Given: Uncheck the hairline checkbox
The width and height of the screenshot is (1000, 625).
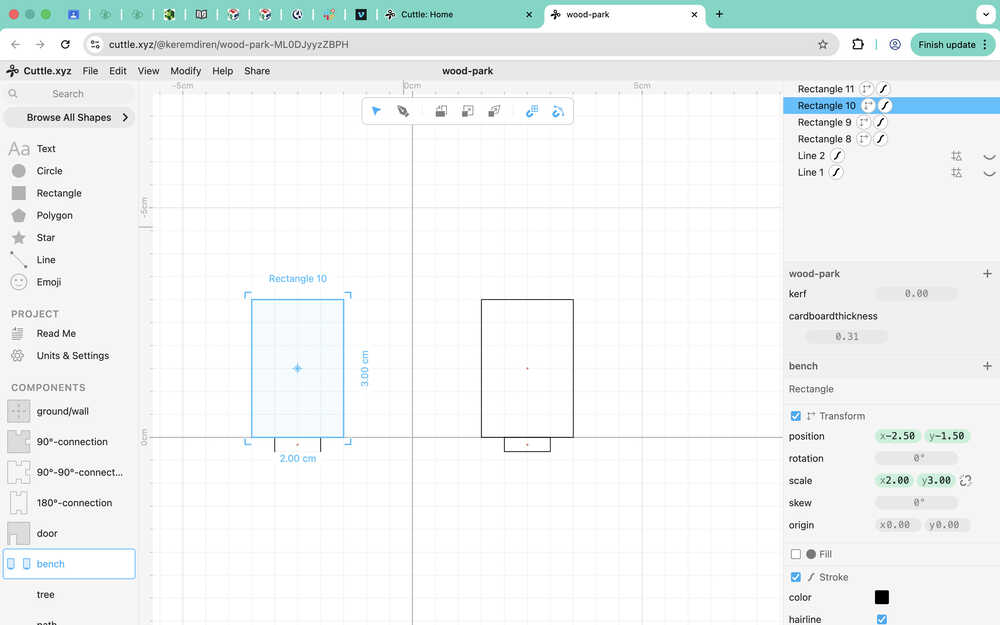Looking at the screenshot, I should pos(881,619).
